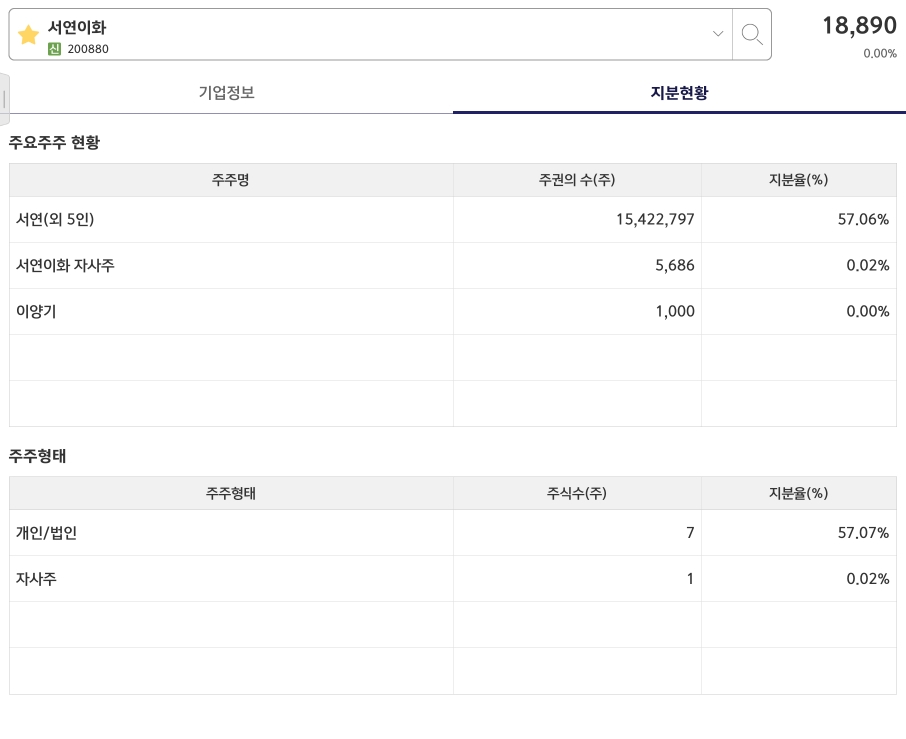Click the current price 18,890
906x739 pixels.
point(859,25)
